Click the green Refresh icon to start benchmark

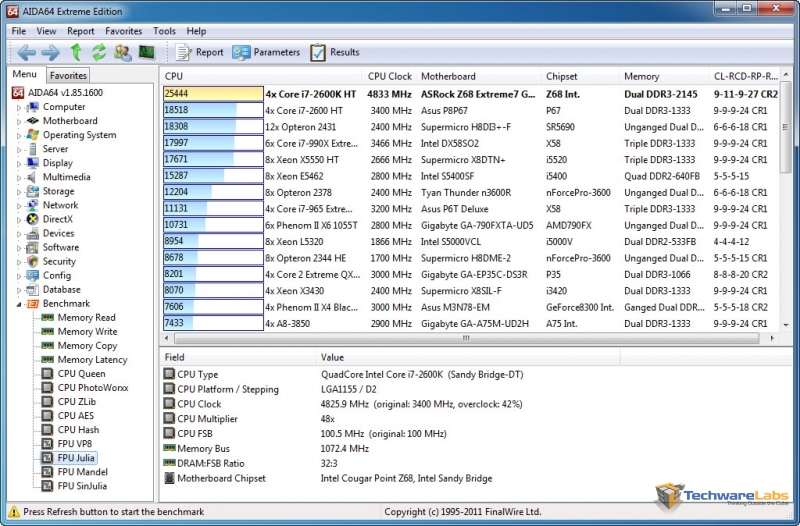98,52
